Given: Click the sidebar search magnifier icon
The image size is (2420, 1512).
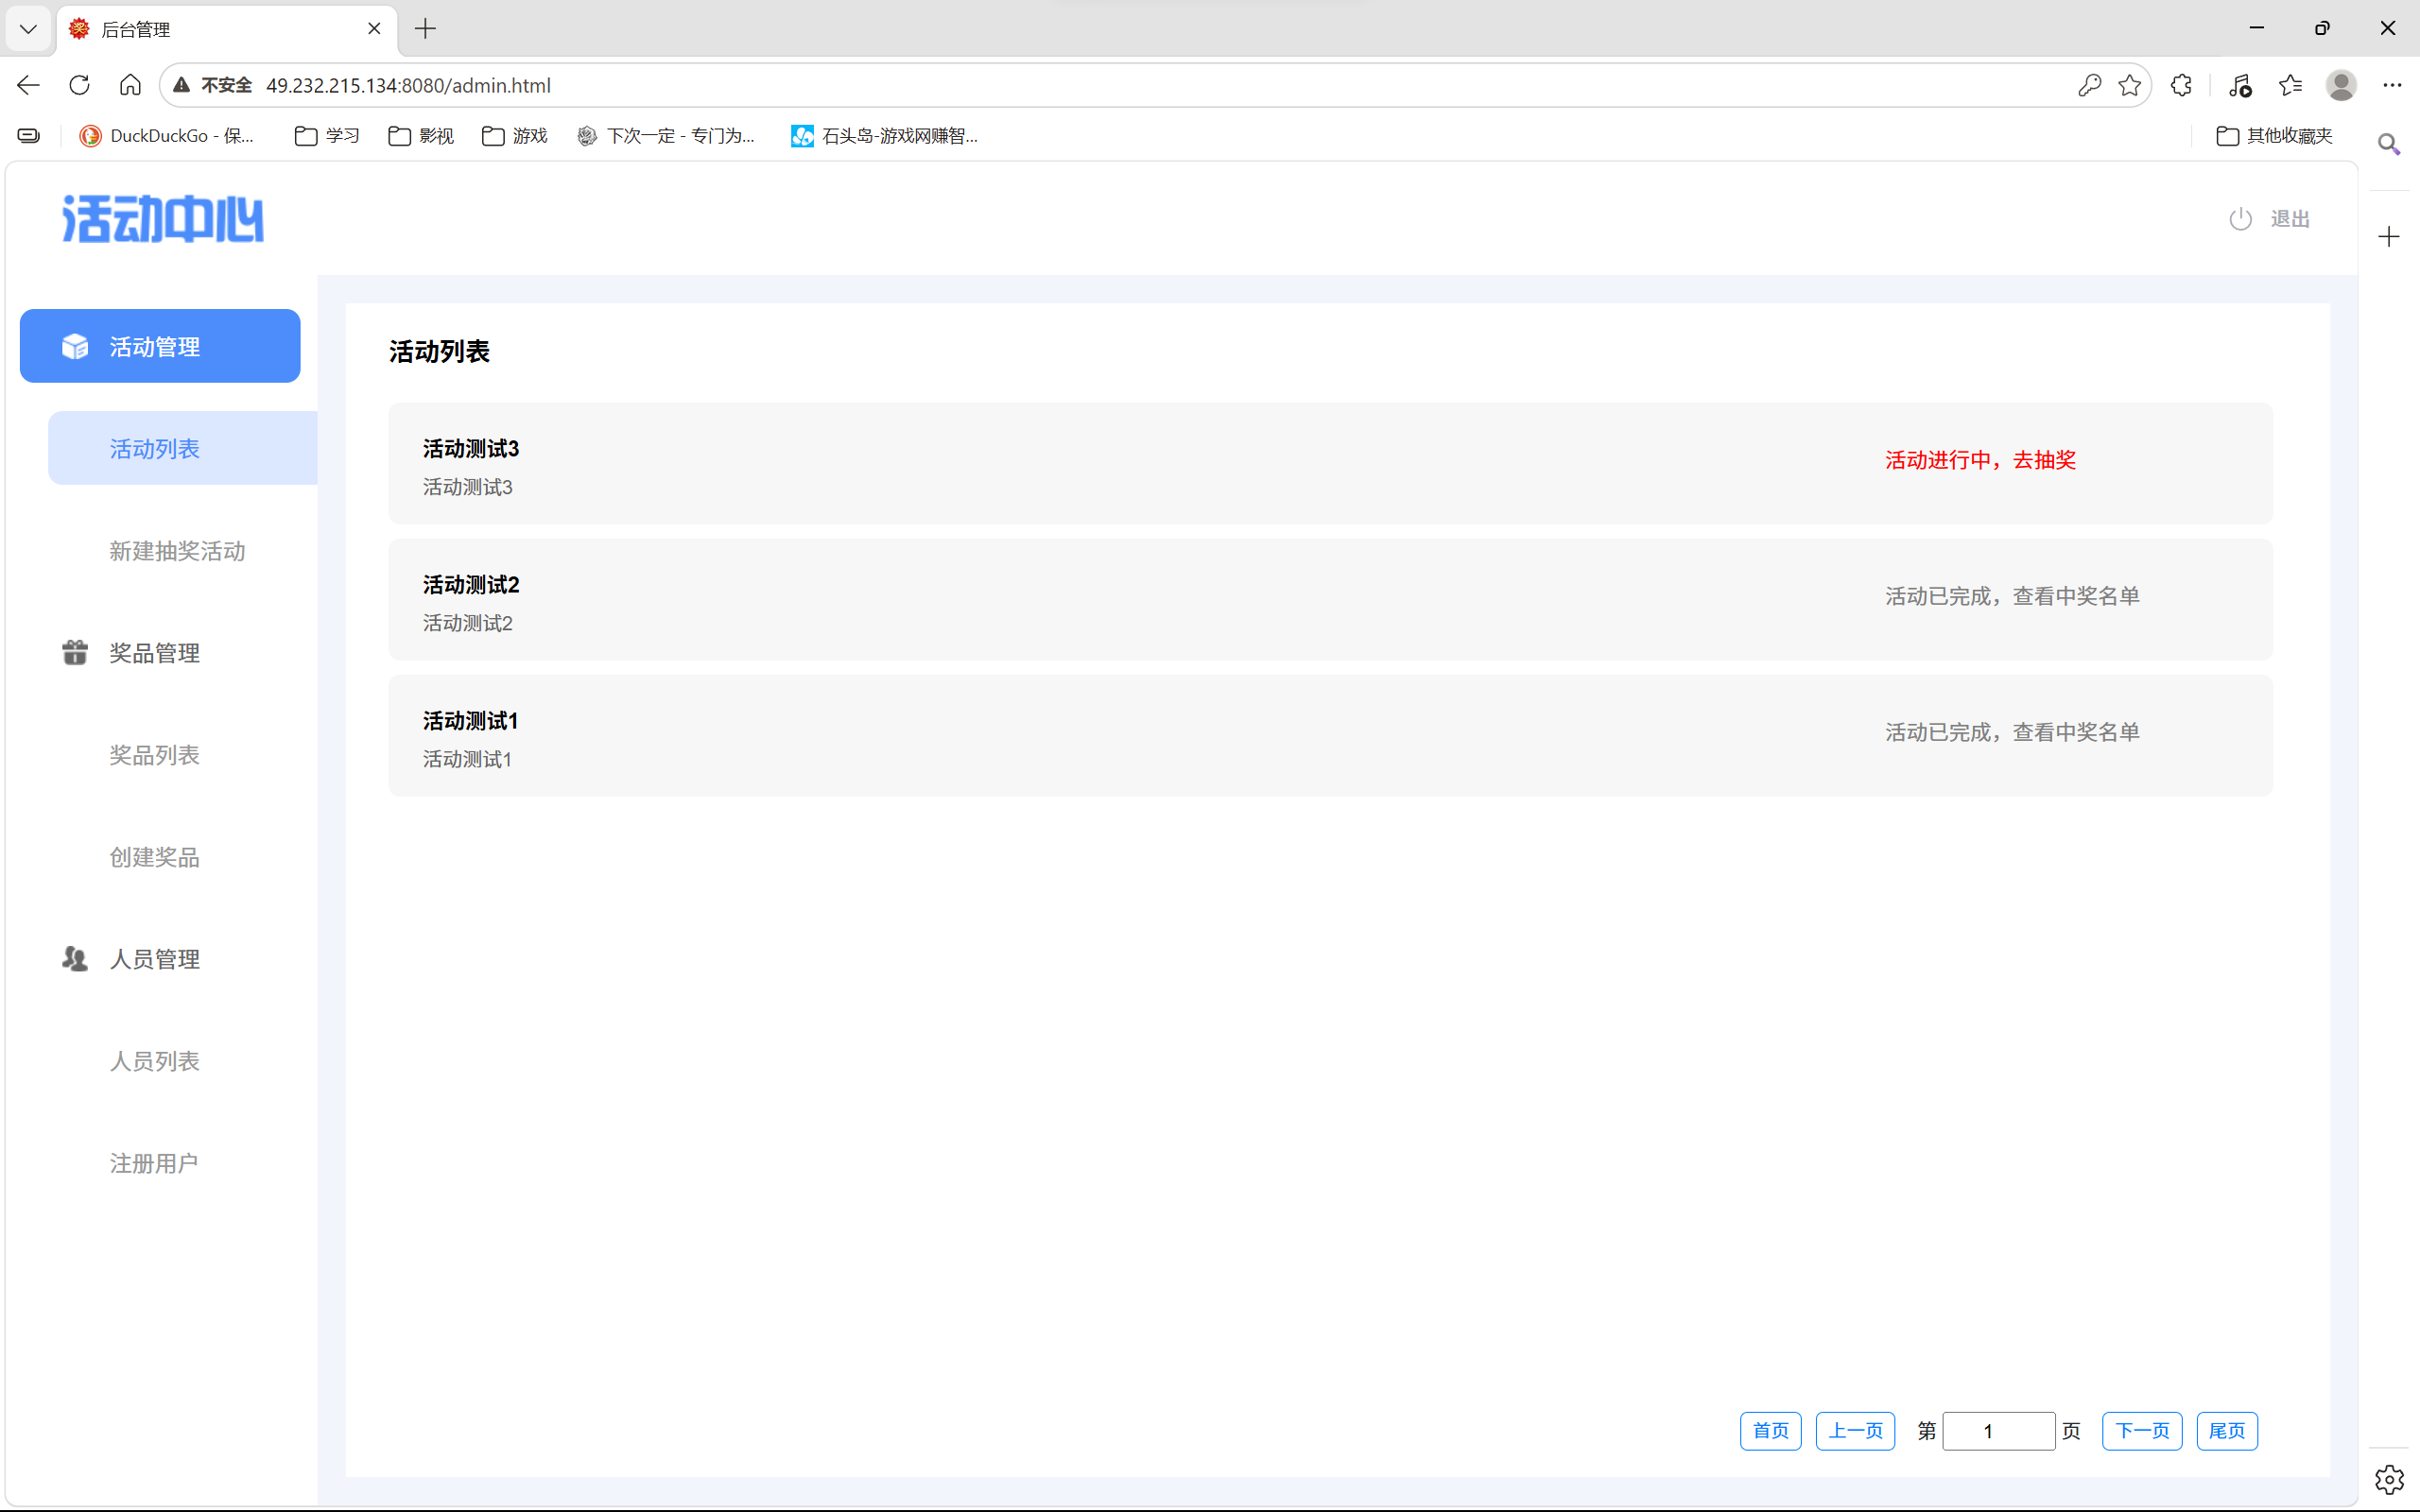Looking at the screenshot, I should [x=2389, y=145].
